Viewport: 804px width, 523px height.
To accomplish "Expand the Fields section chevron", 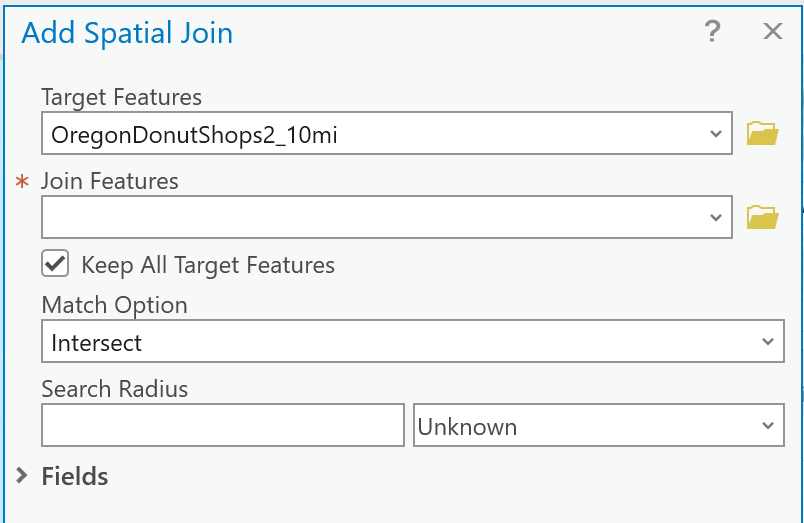I will (x=23, y=476).
